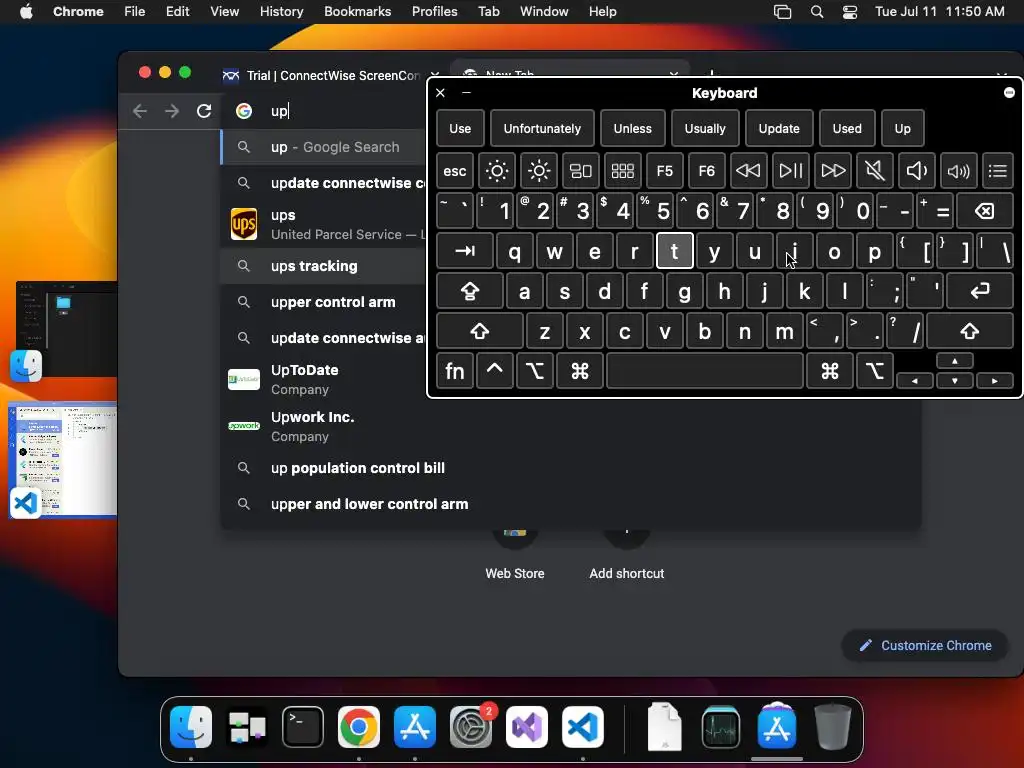Click the left arrow key
The height and width of the screenshot is (768, 1024).
point(914,381)
